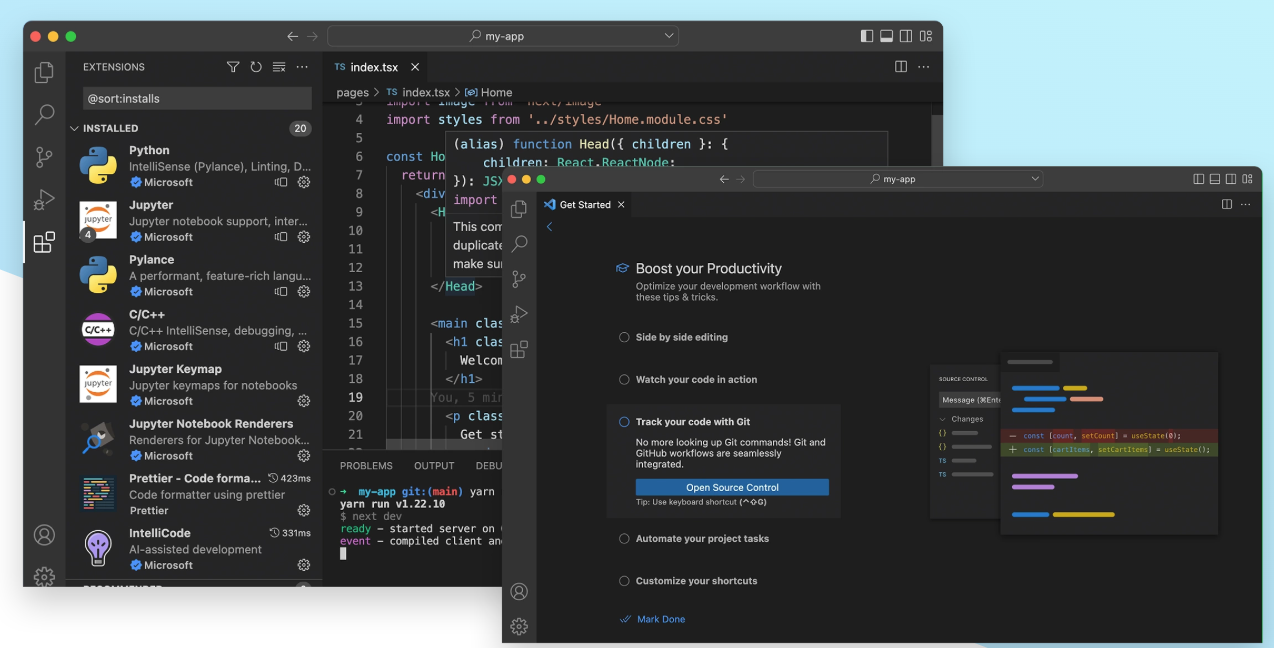
Task: Open Source Control in front window activity bar
Action: [x=519, y=279]
